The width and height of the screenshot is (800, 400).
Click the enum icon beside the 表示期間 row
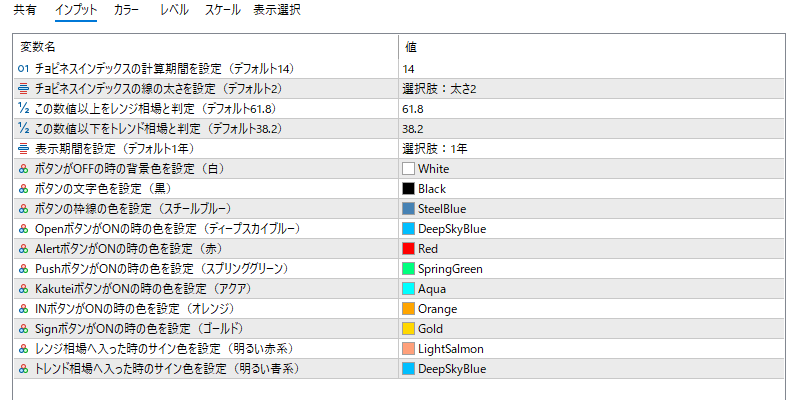click(x=23, y=149)
